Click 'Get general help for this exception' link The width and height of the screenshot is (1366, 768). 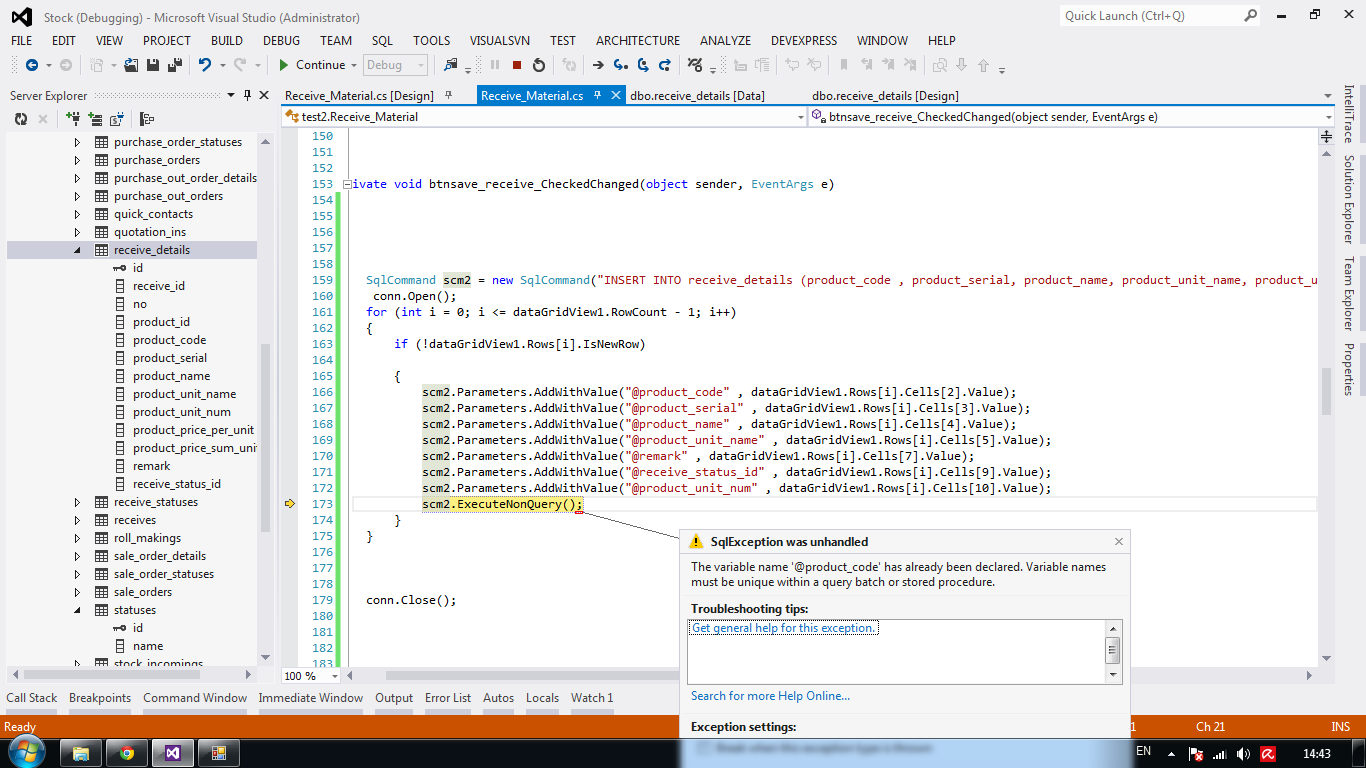point(784,628)
